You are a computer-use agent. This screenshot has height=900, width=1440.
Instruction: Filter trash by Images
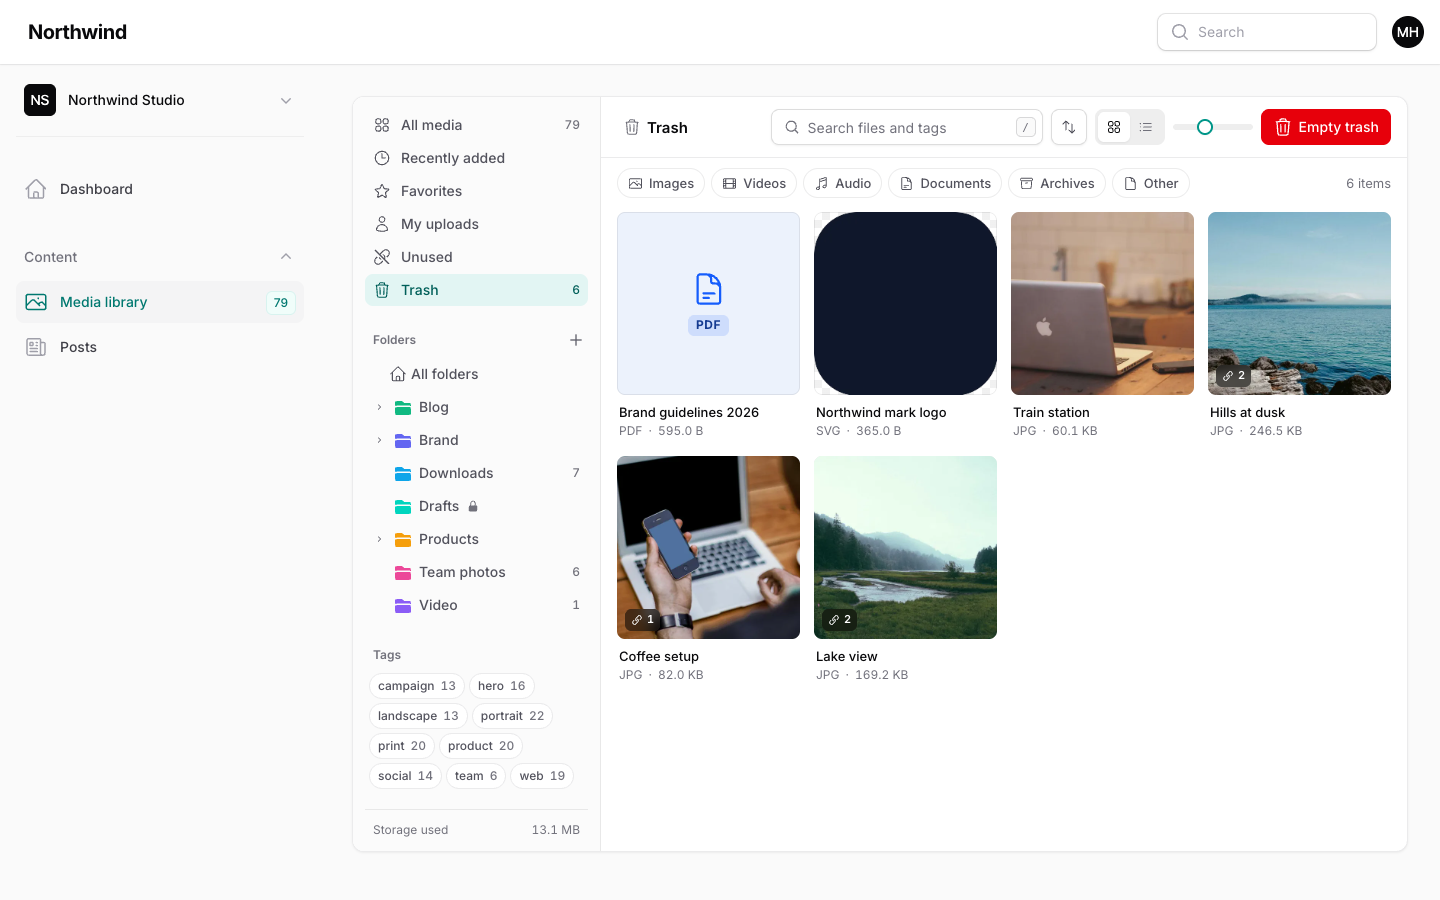click(x=661, y=183)
